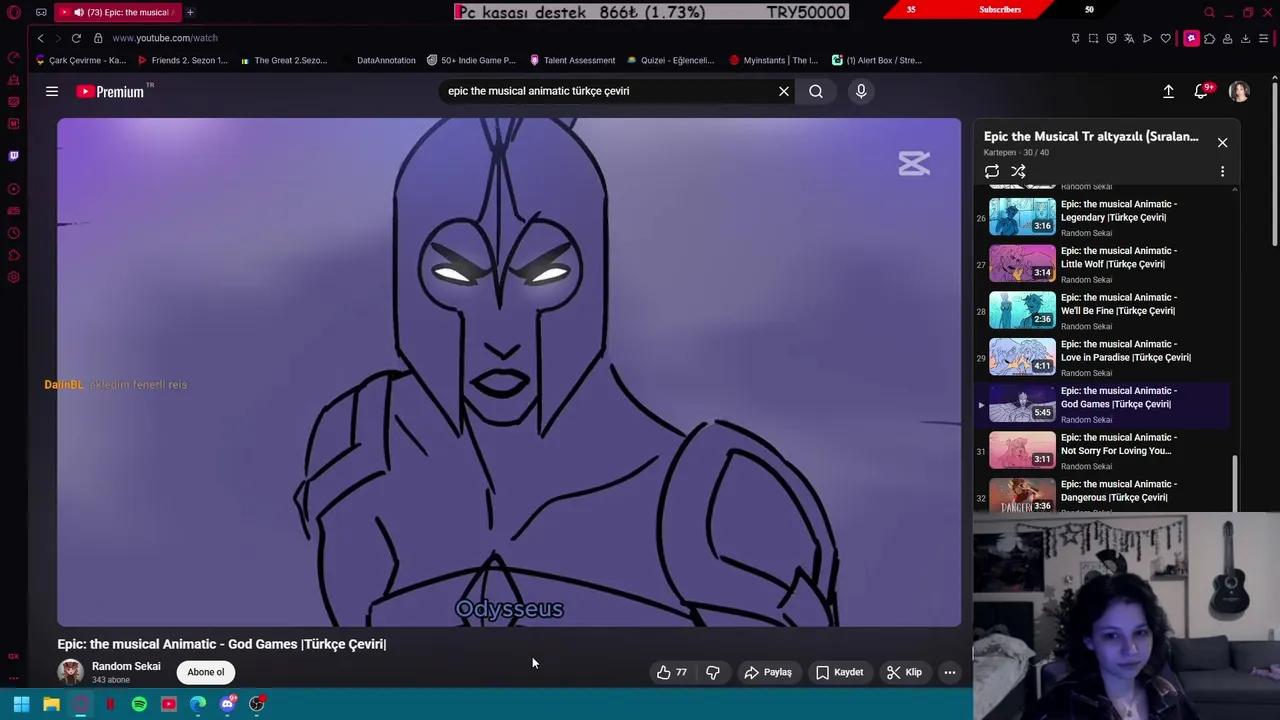Click the browser address bar URL
The height and width of the screenshot is (720, 1280).
(x=165, y=38)
